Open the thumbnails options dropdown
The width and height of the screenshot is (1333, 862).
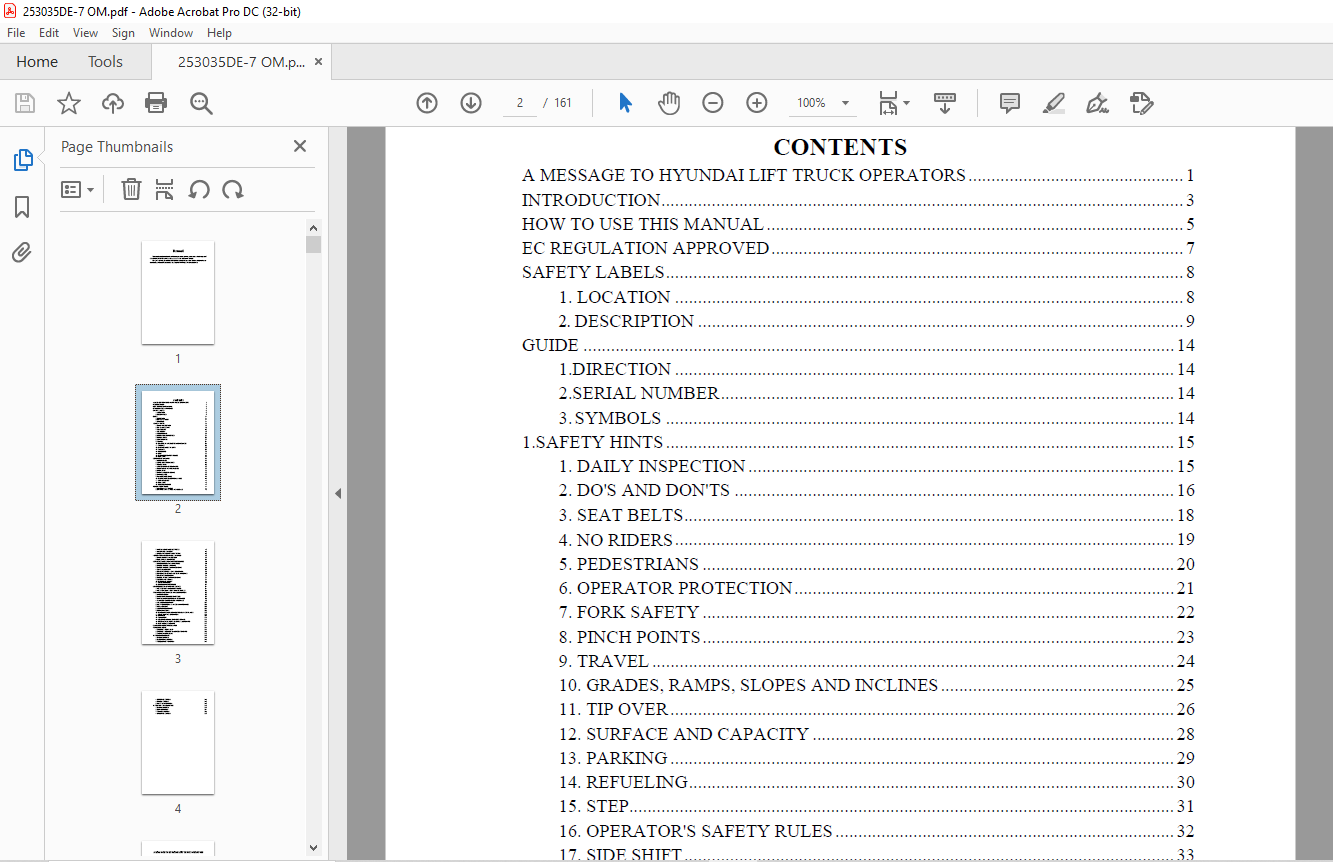77,189
